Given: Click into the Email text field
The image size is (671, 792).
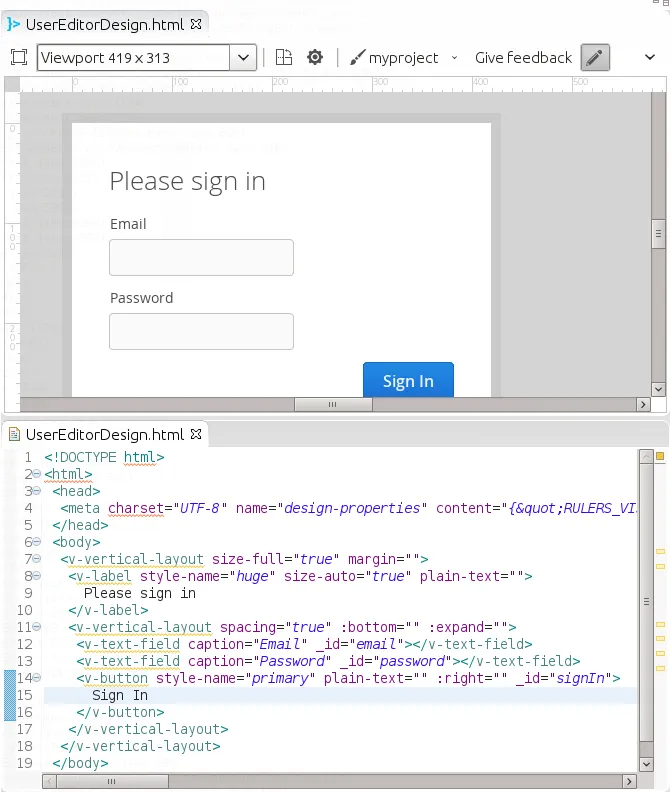Looking at the screenshot, I should 201,257.
